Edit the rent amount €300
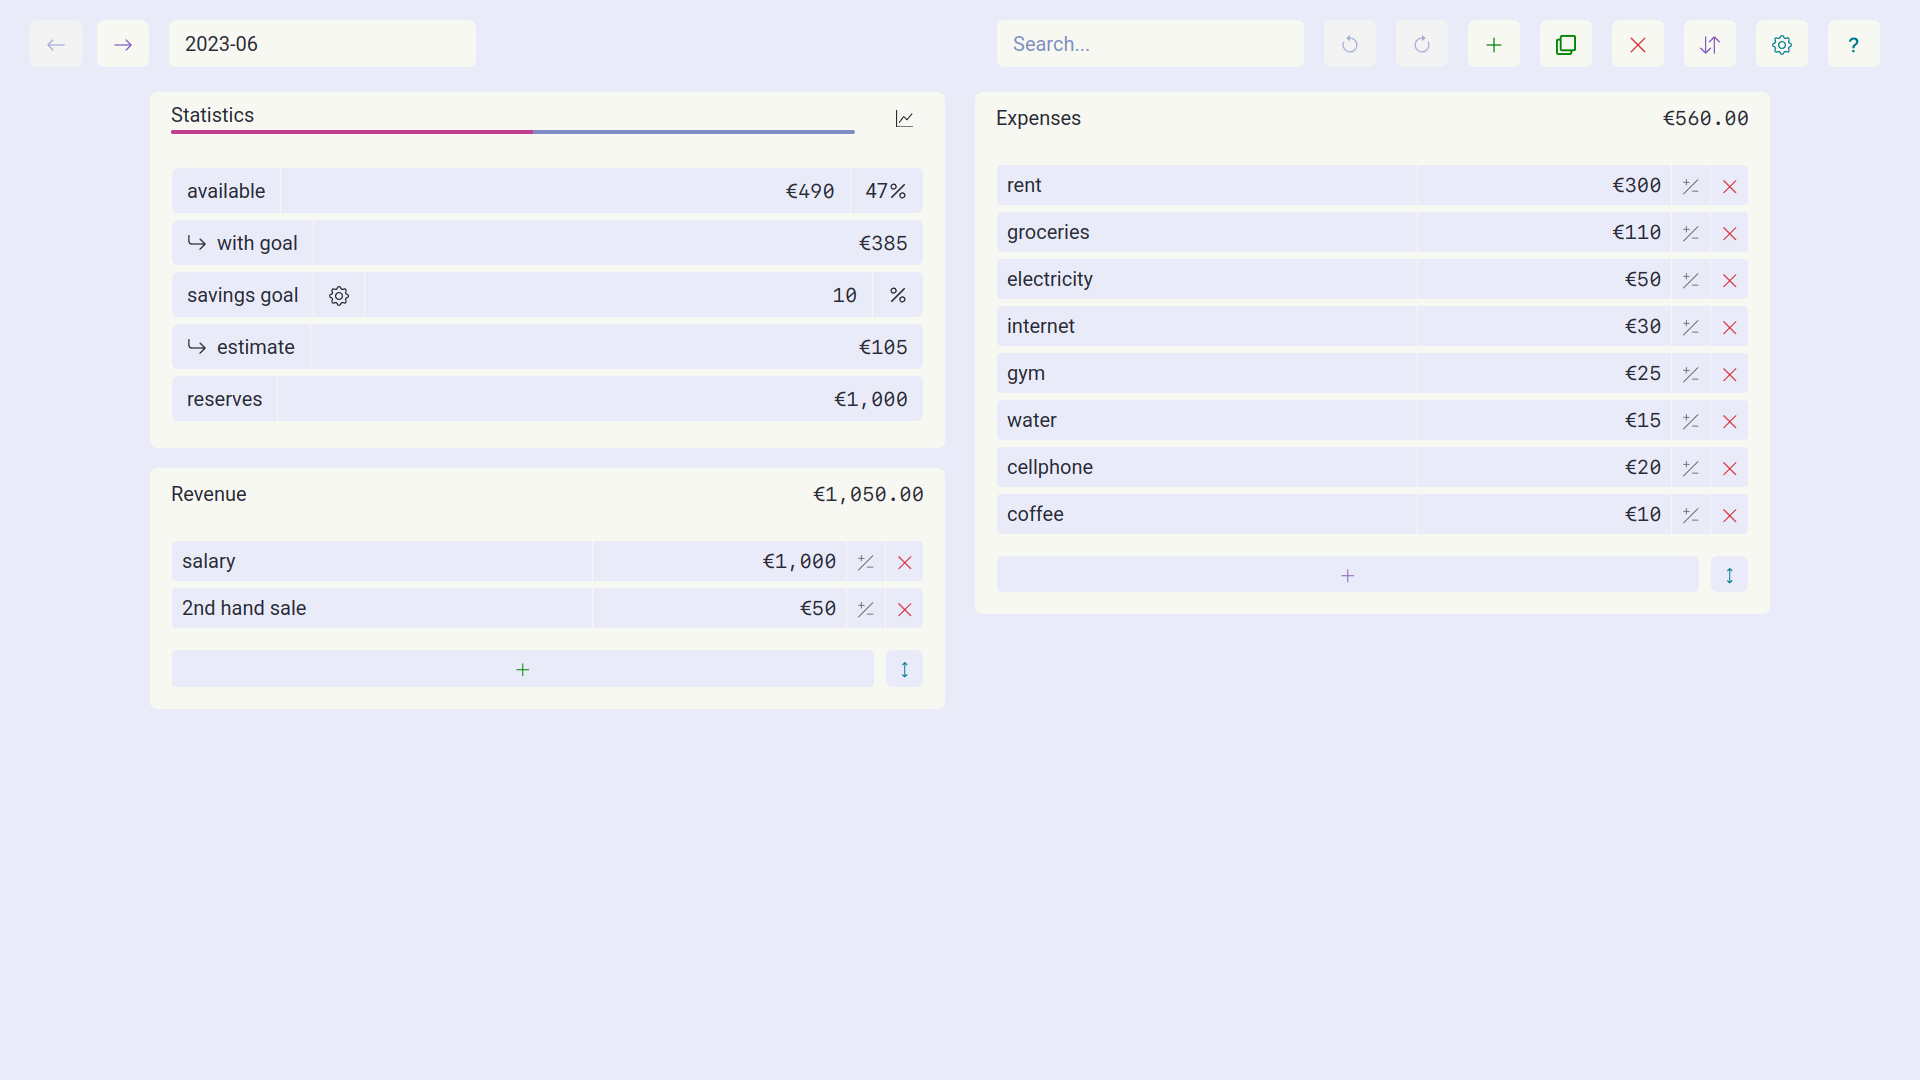 coord(1545,186)
